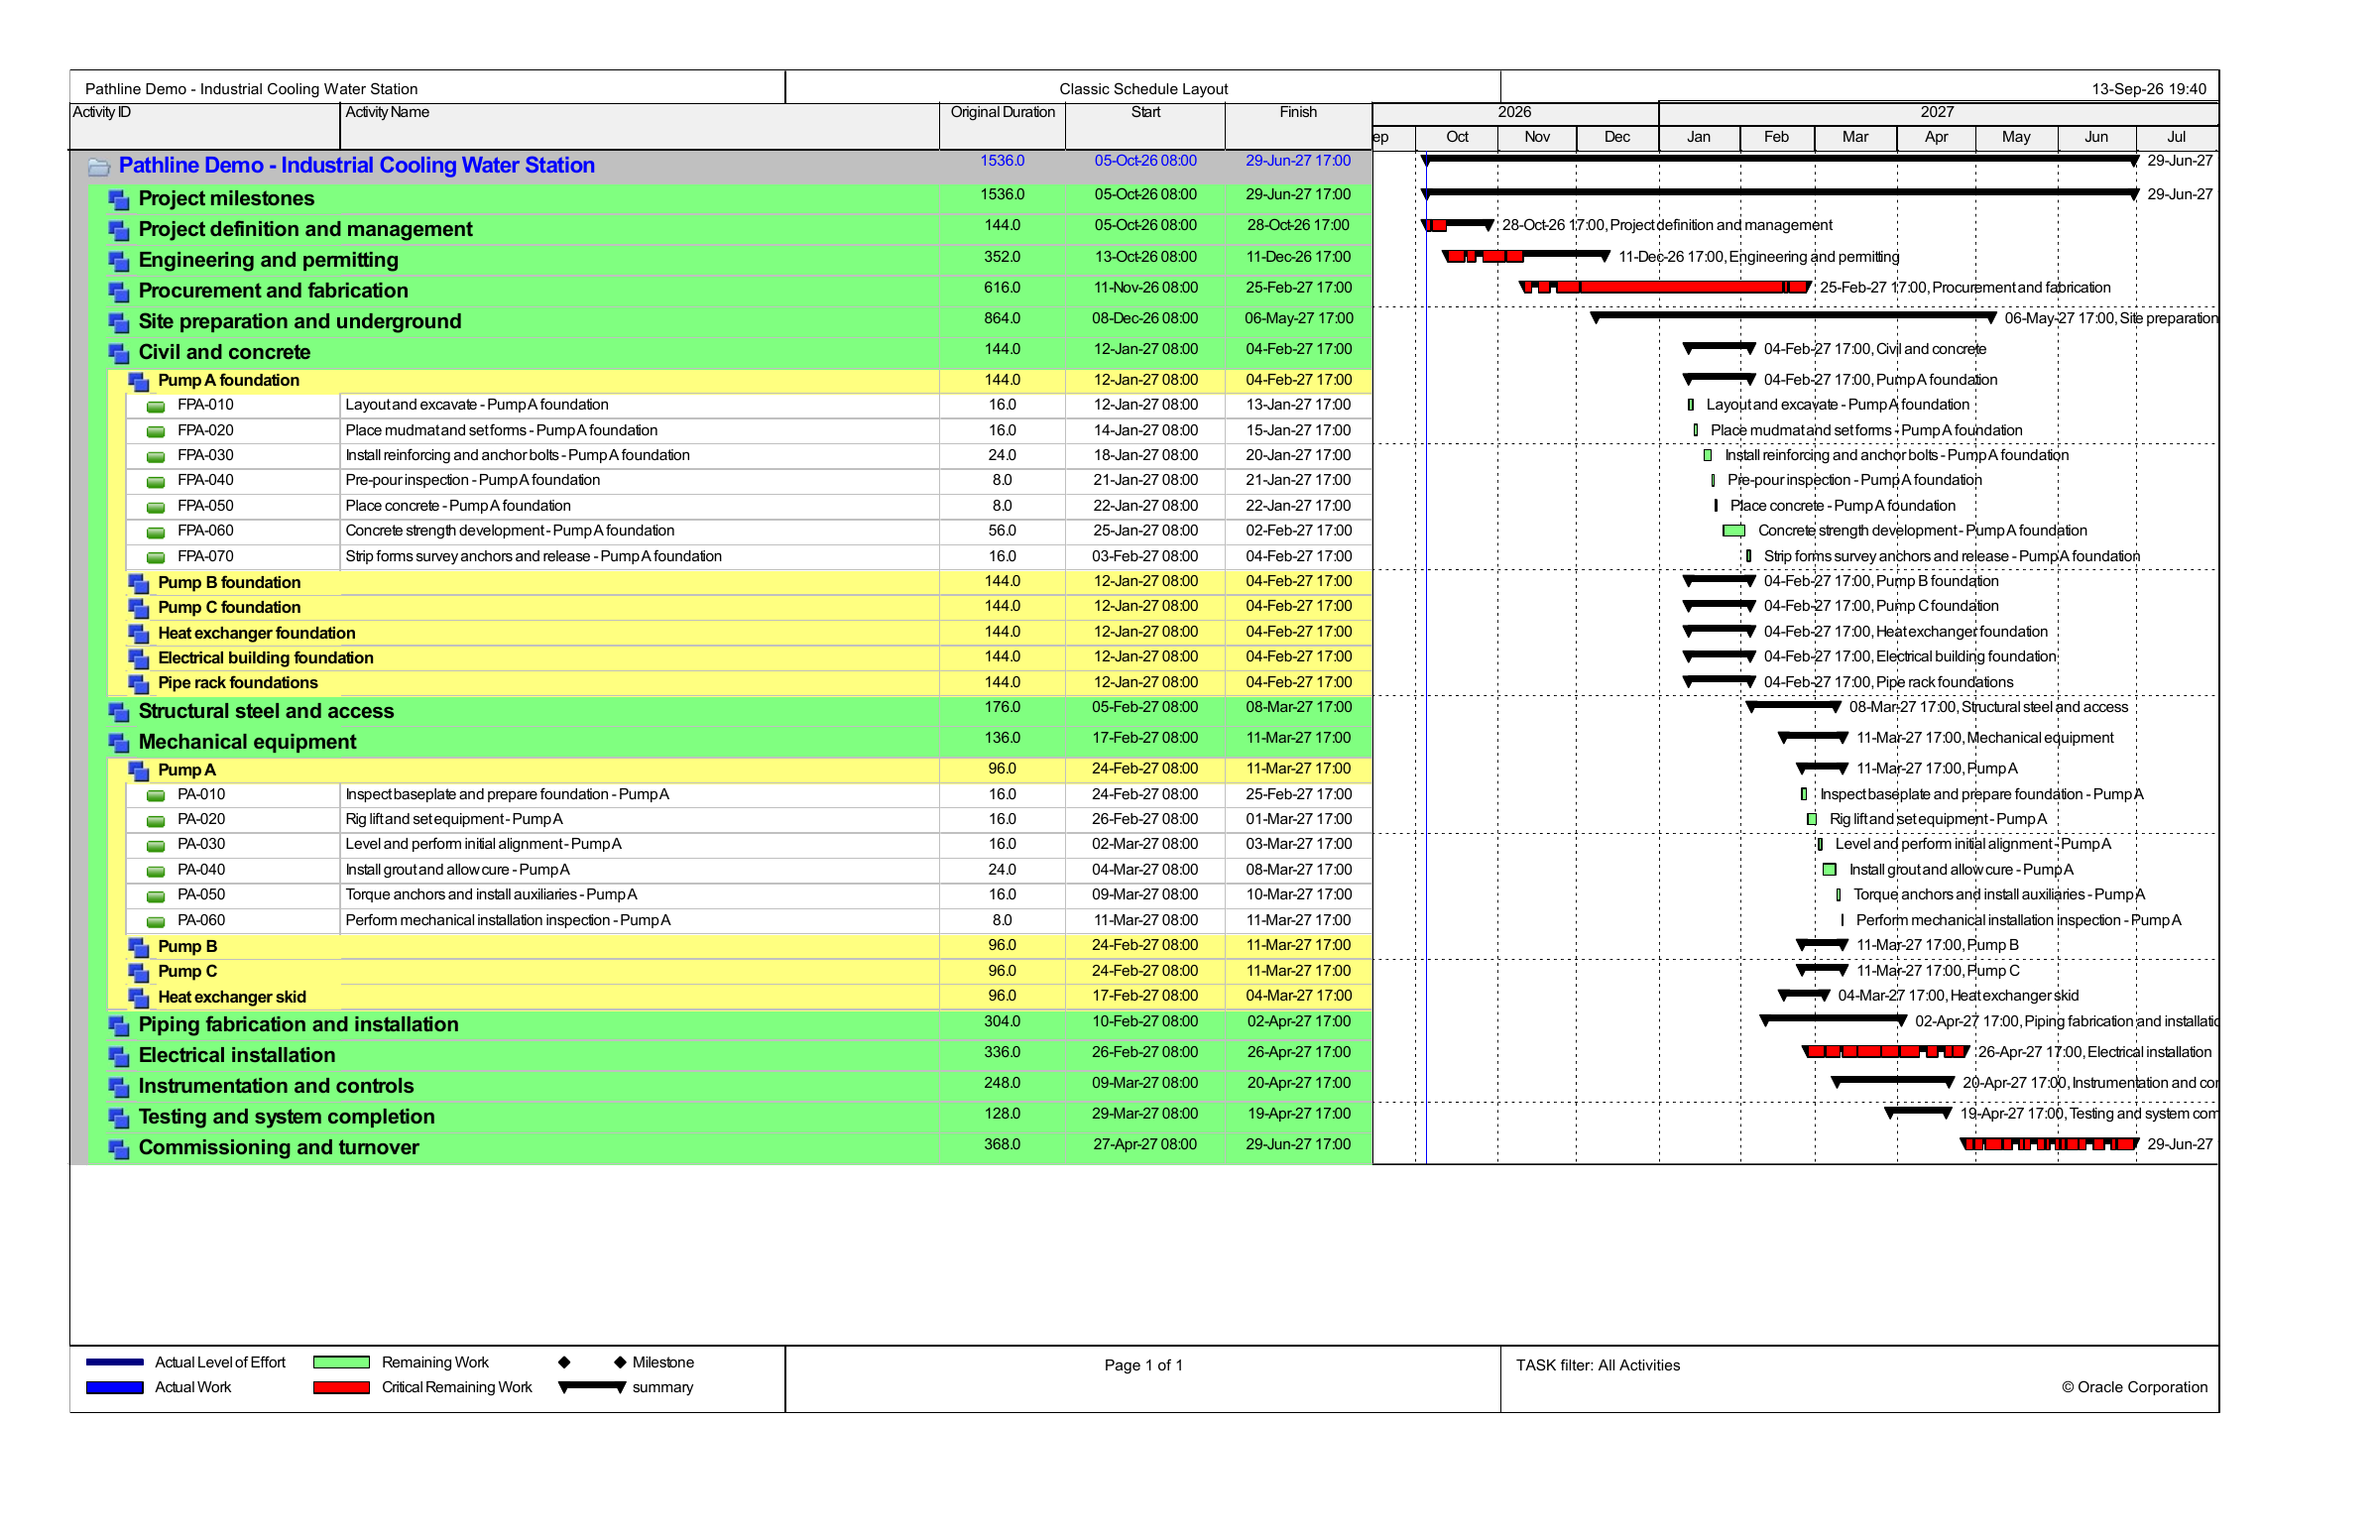Click the activity icon for PA-010

(156, 796)
